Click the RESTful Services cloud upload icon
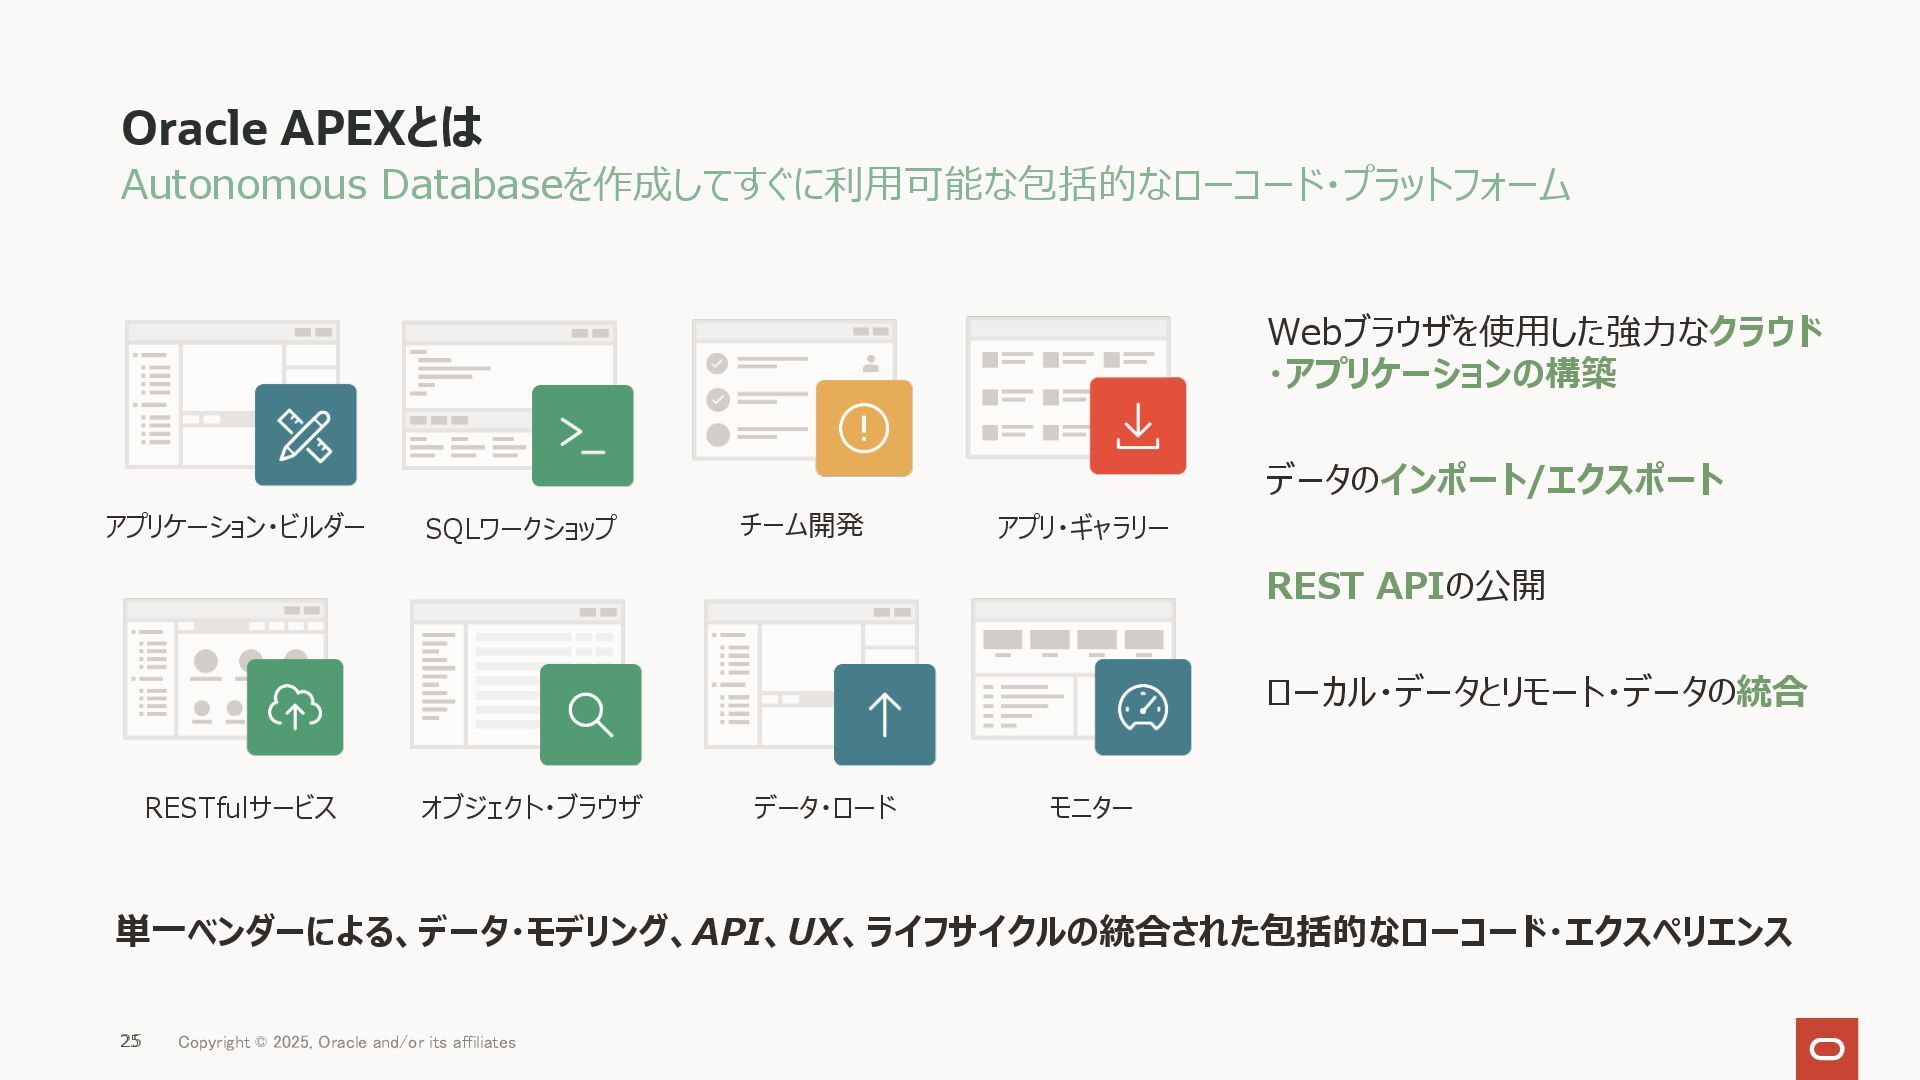The width and height of the screenshot is (1920, 1080). [295, 707]
